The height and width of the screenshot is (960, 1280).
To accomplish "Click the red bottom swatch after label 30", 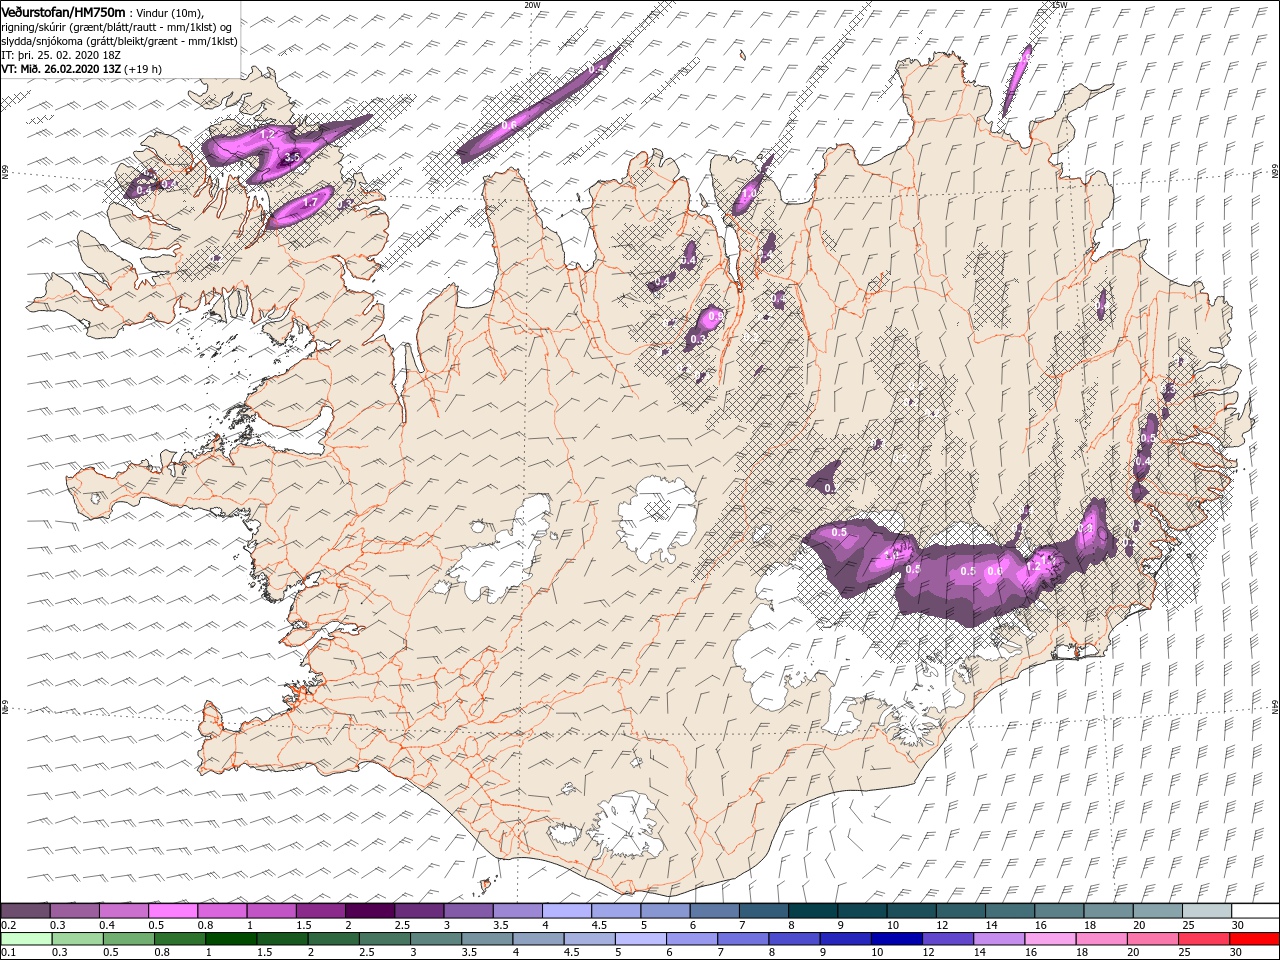I will tap(1252, 939).
